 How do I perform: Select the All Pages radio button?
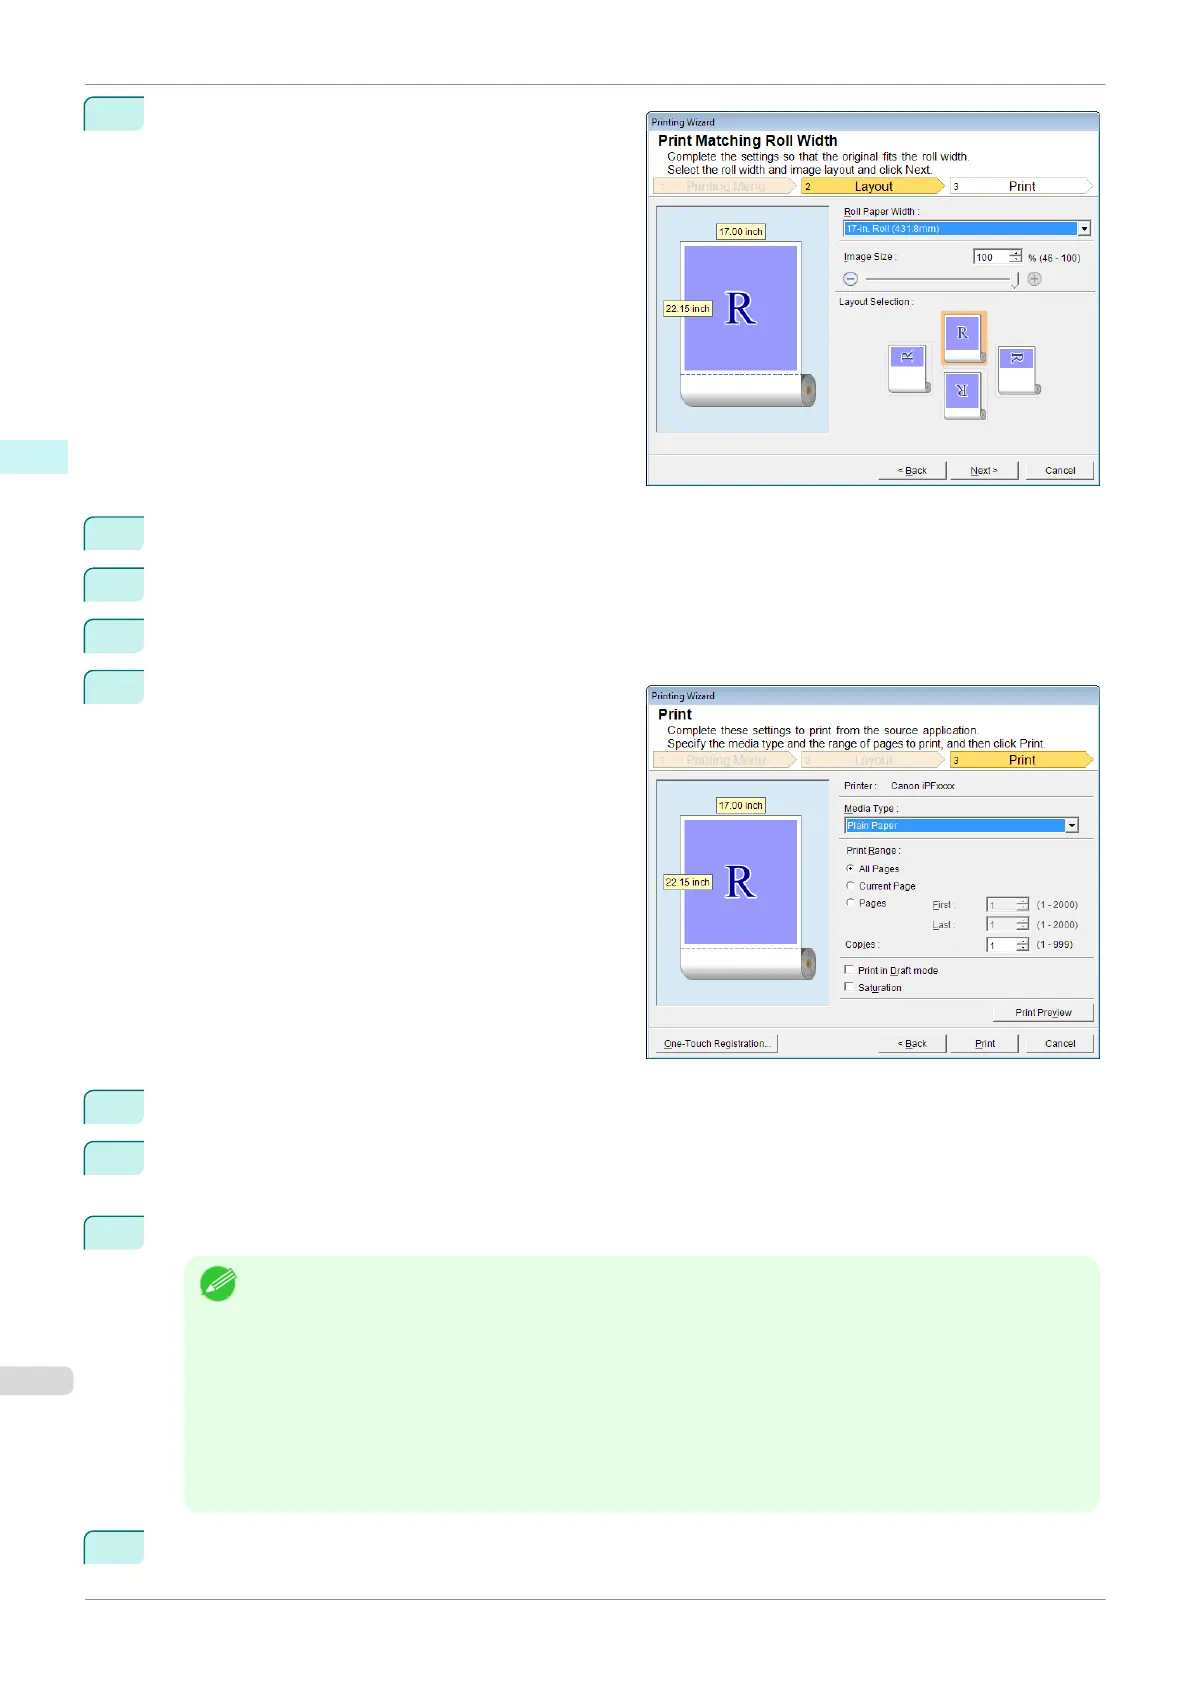[850, 869]
